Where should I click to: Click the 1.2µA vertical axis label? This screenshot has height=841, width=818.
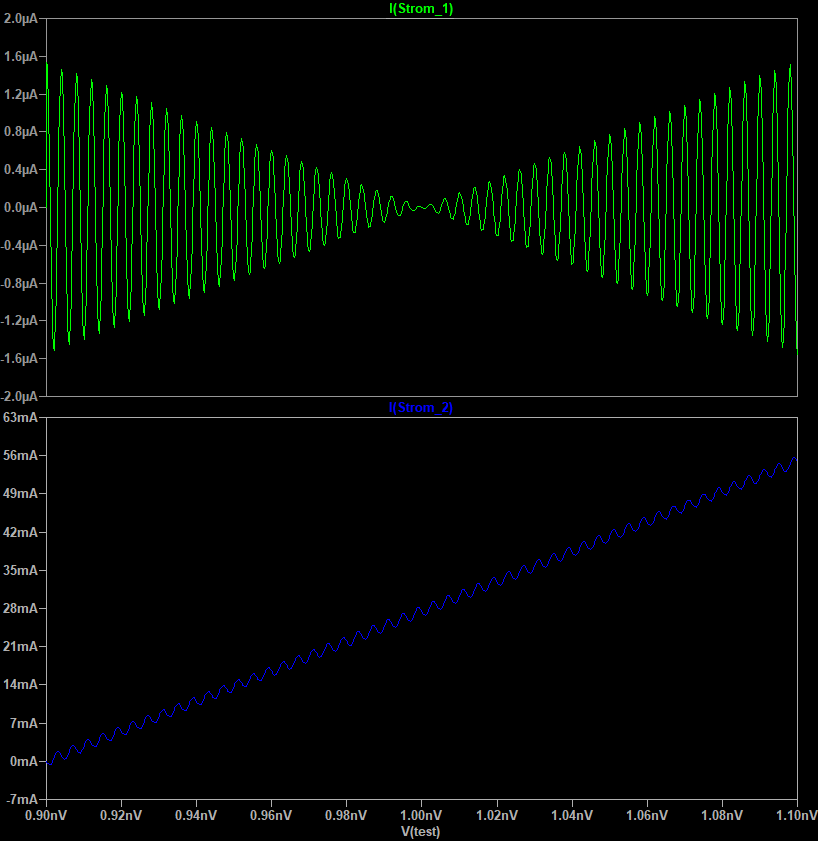coord(21,94)
